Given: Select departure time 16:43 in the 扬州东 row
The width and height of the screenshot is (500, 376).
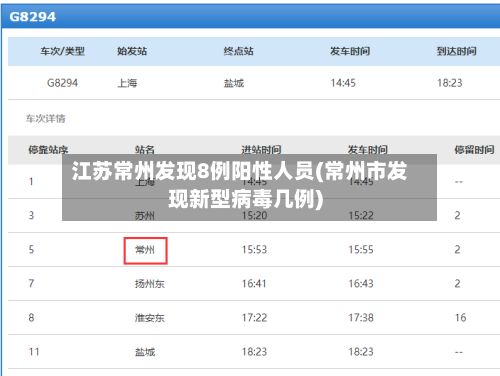Looking at the screenshot, I should 361,284.
